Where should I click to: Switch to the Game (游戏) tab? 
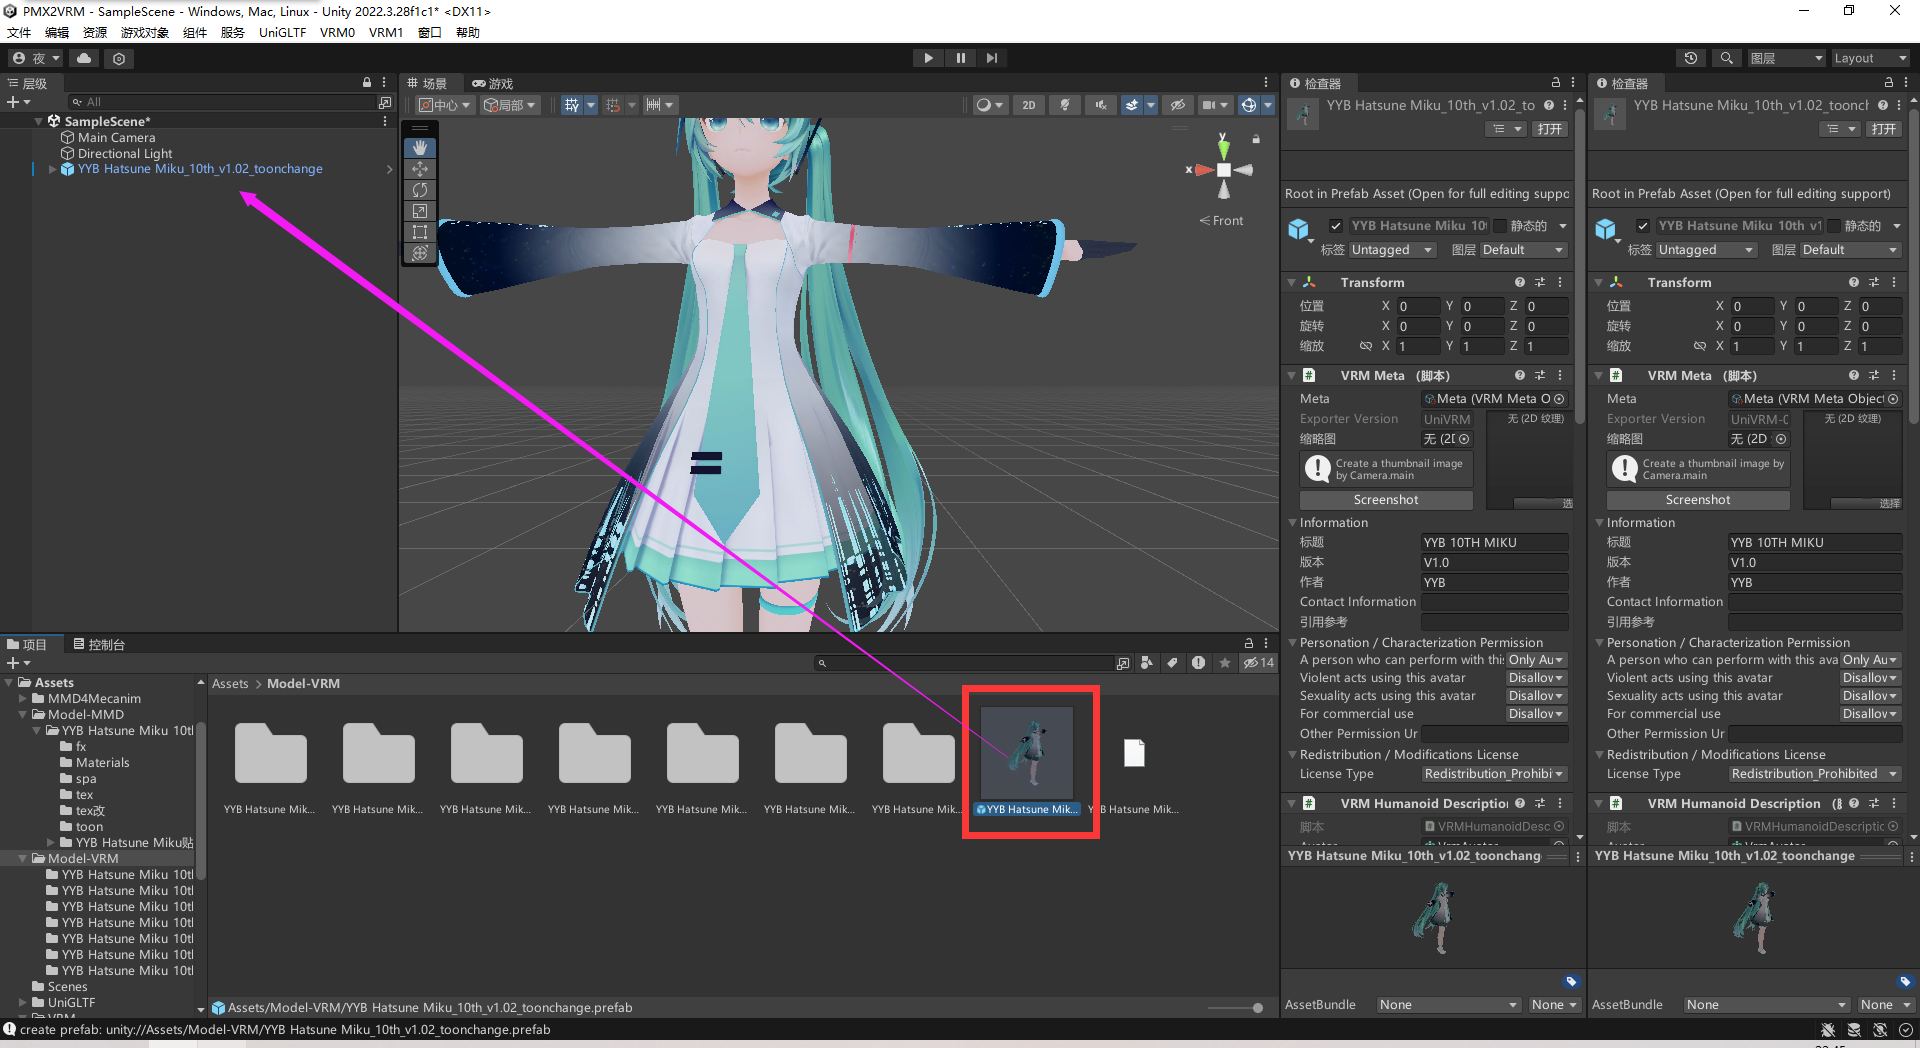pyautogui.click(x=493, y=83)
